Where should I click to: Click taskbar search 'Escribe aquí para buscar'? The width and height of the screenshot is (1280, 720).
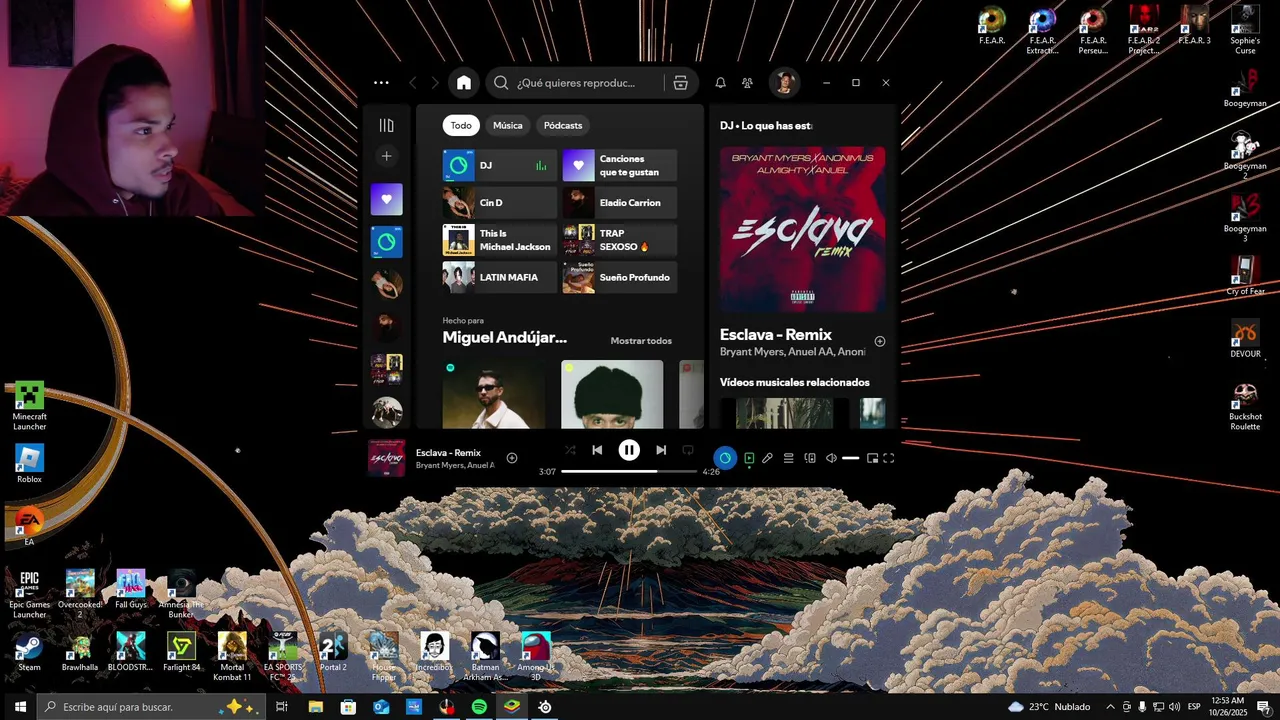[151, 707]
